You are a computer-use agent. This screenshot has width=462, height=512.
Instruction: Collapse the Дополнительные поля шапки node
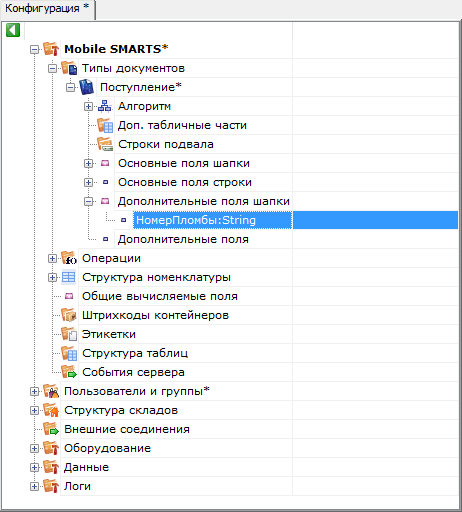point(88,201)
